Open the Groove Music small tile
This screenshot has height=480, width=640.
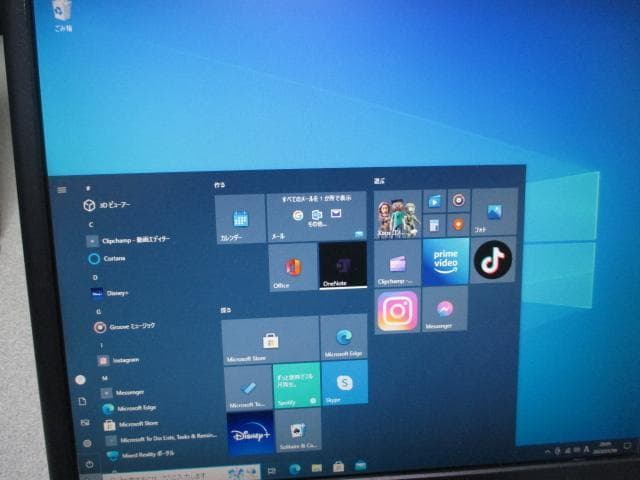(x=459, y=200)
